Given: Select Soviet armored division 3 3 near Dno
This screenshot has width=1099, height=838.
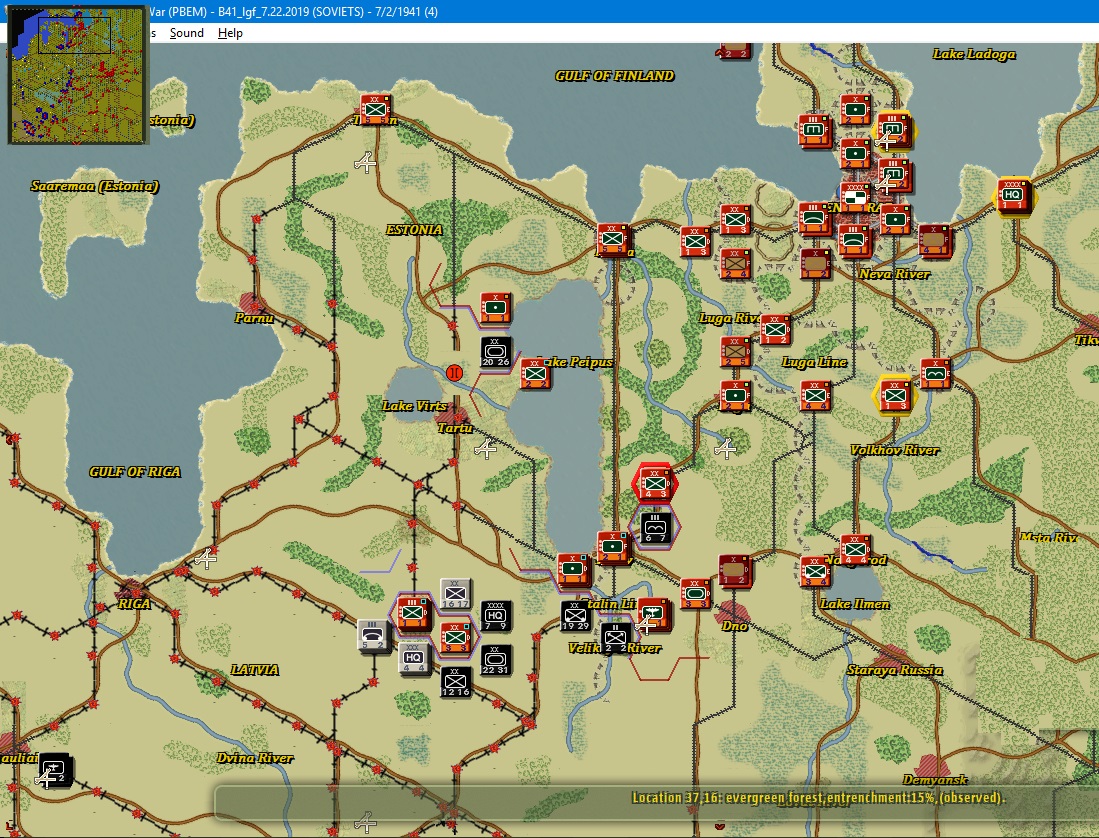Looking at the screenshot, I should pos(695,593).
